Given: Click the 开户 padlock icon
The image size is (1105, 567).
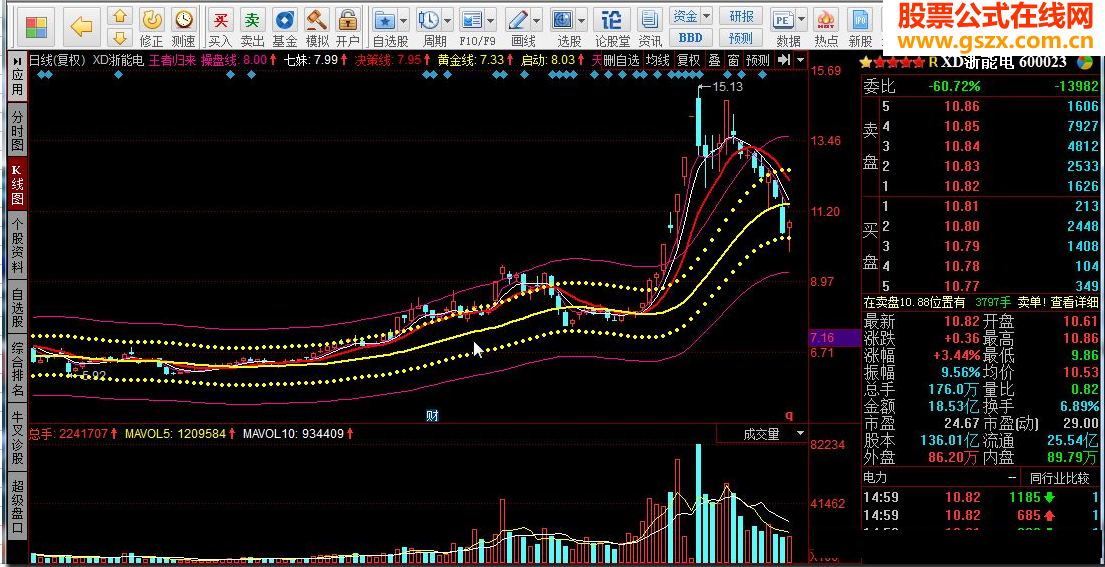Looking at the screenshot, I should point(347,20).
